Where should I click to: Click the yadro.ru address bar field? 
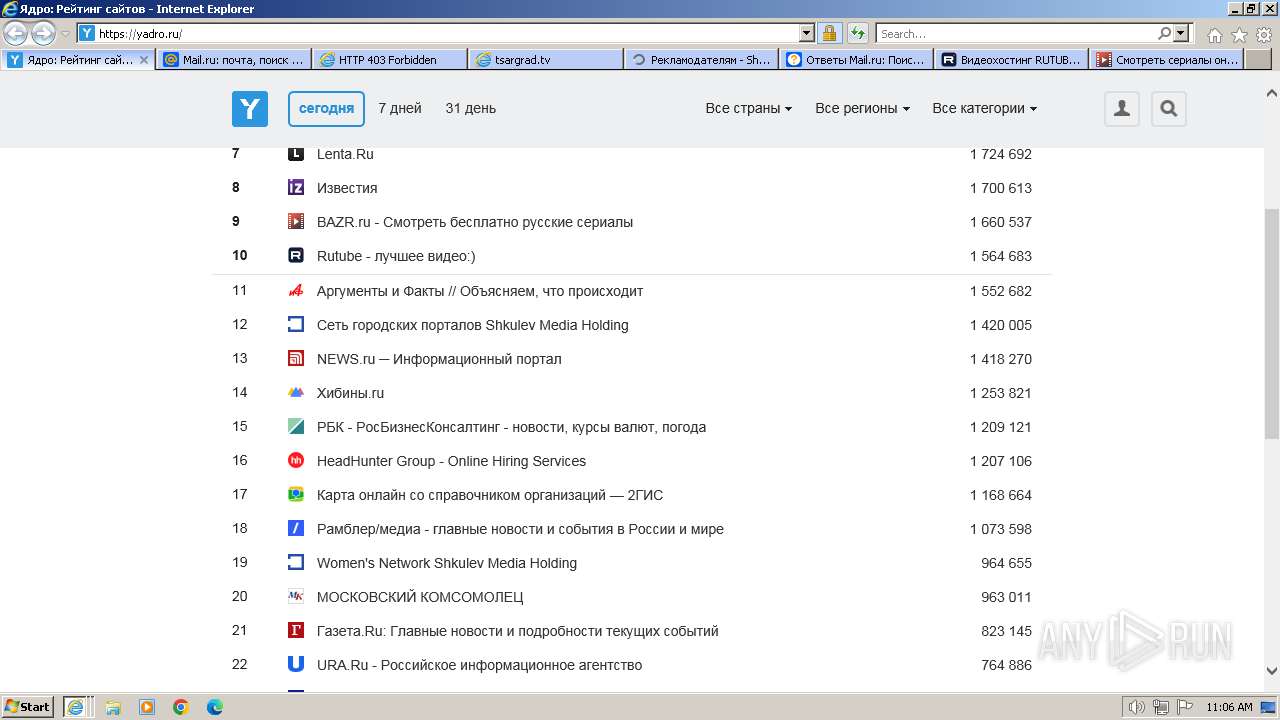pyautogui.click(x=447, y=34)
